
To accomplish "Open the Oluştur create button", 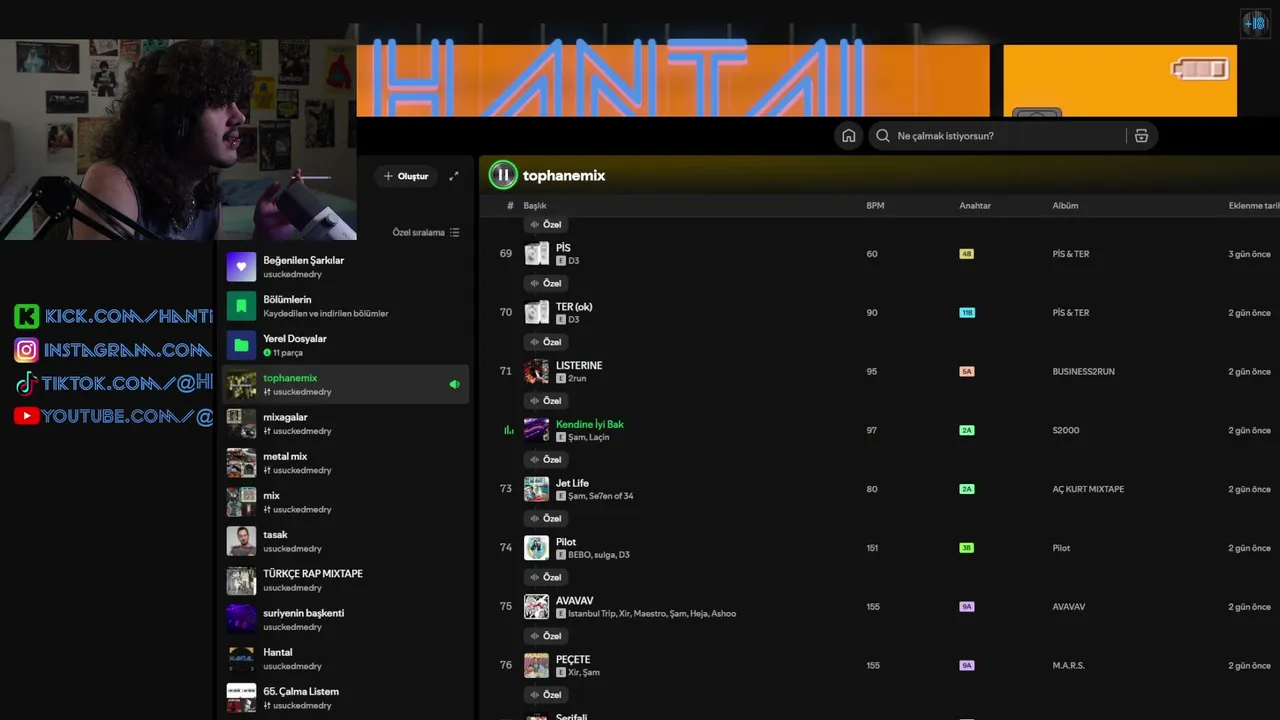I will (406, 176).
